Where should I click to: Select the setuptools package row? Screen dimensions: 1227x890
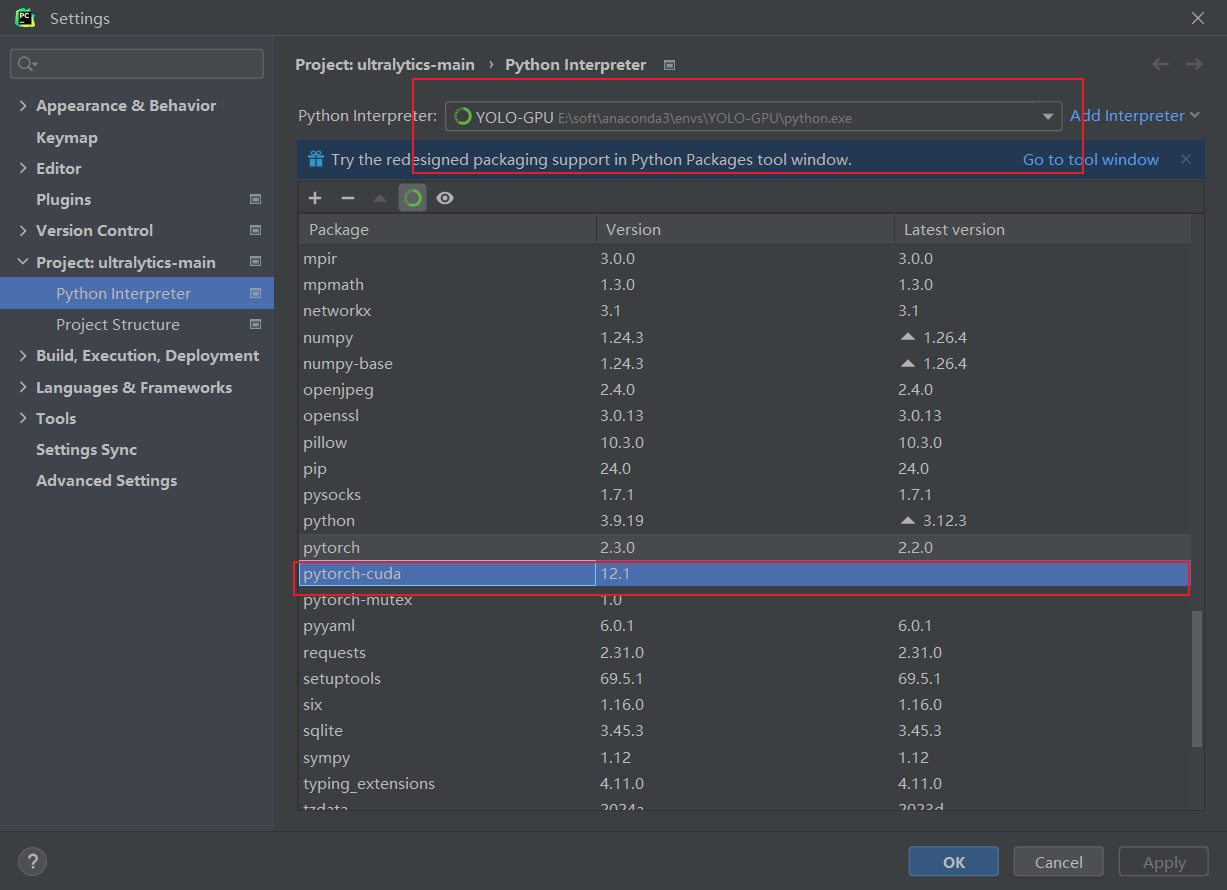point(745,678)
